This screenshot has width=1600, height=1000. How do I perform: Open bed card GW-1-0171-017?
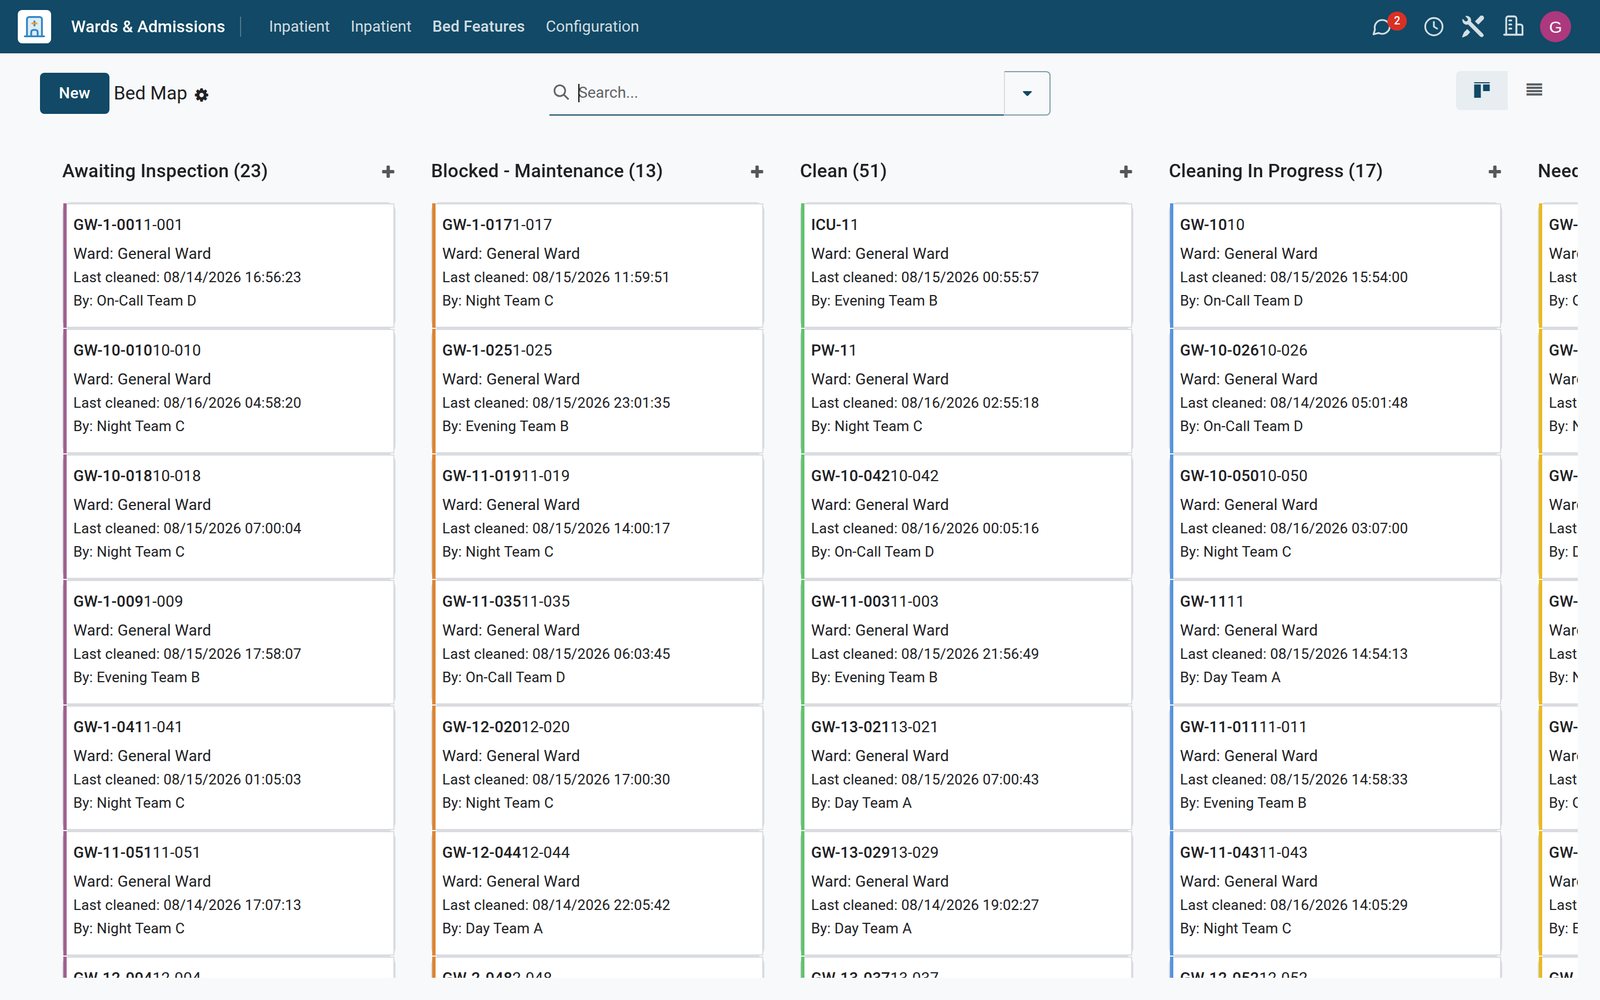pos(598,265)
